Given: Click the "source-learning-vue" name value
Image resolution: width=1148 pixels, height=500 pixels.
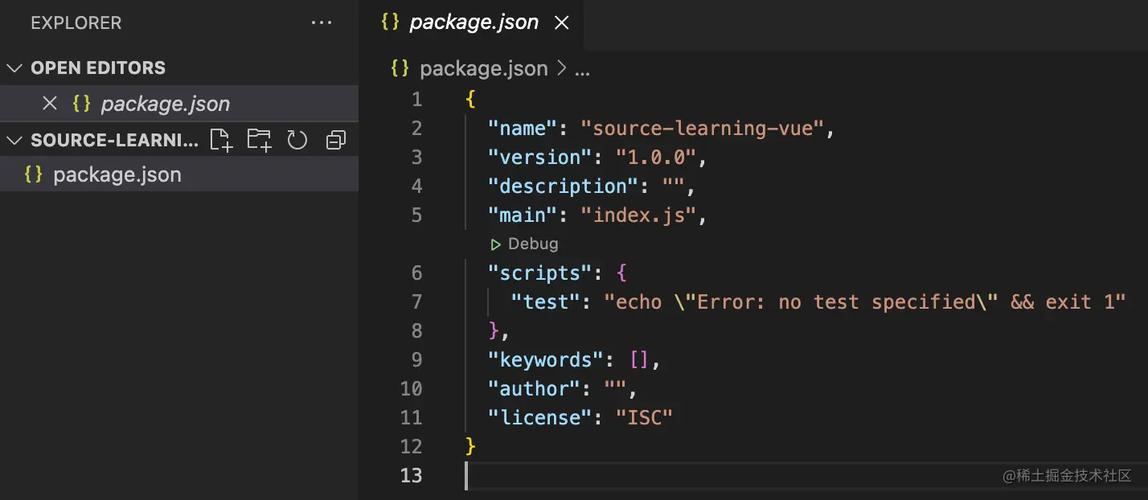Looking at the screenshot, I should [x=703, y=128].
